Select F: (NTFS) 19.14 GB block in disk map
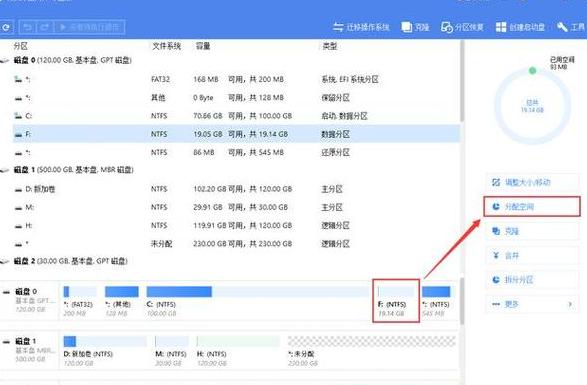 pyautogui.click(x=396, y=301)
